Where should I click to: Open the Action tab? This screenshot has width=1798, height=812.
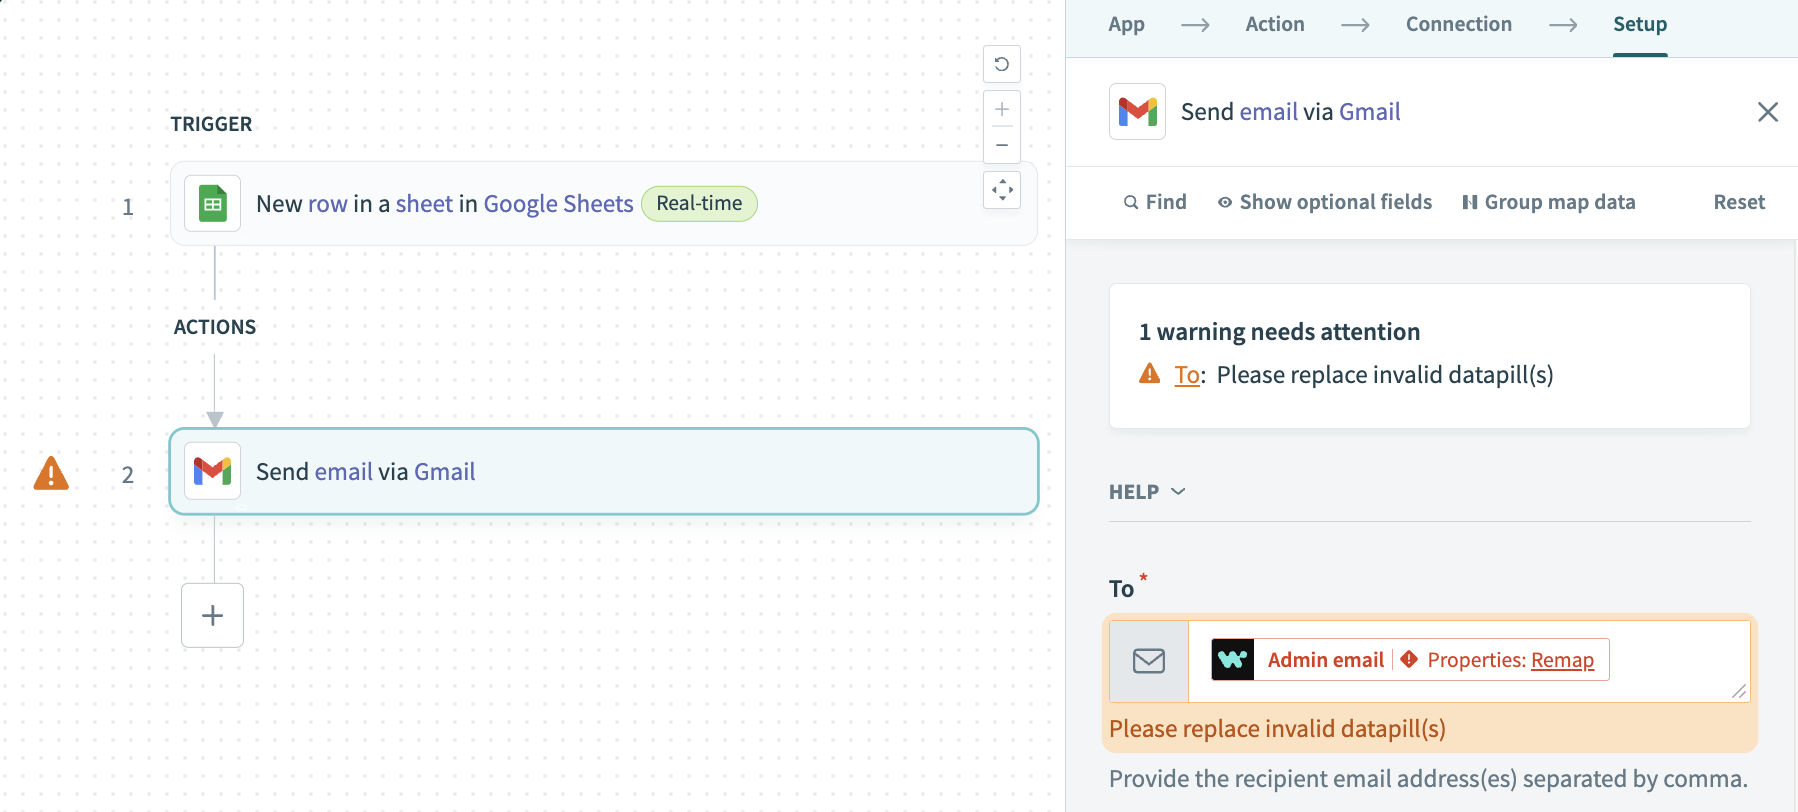(x=1274, y=24)
